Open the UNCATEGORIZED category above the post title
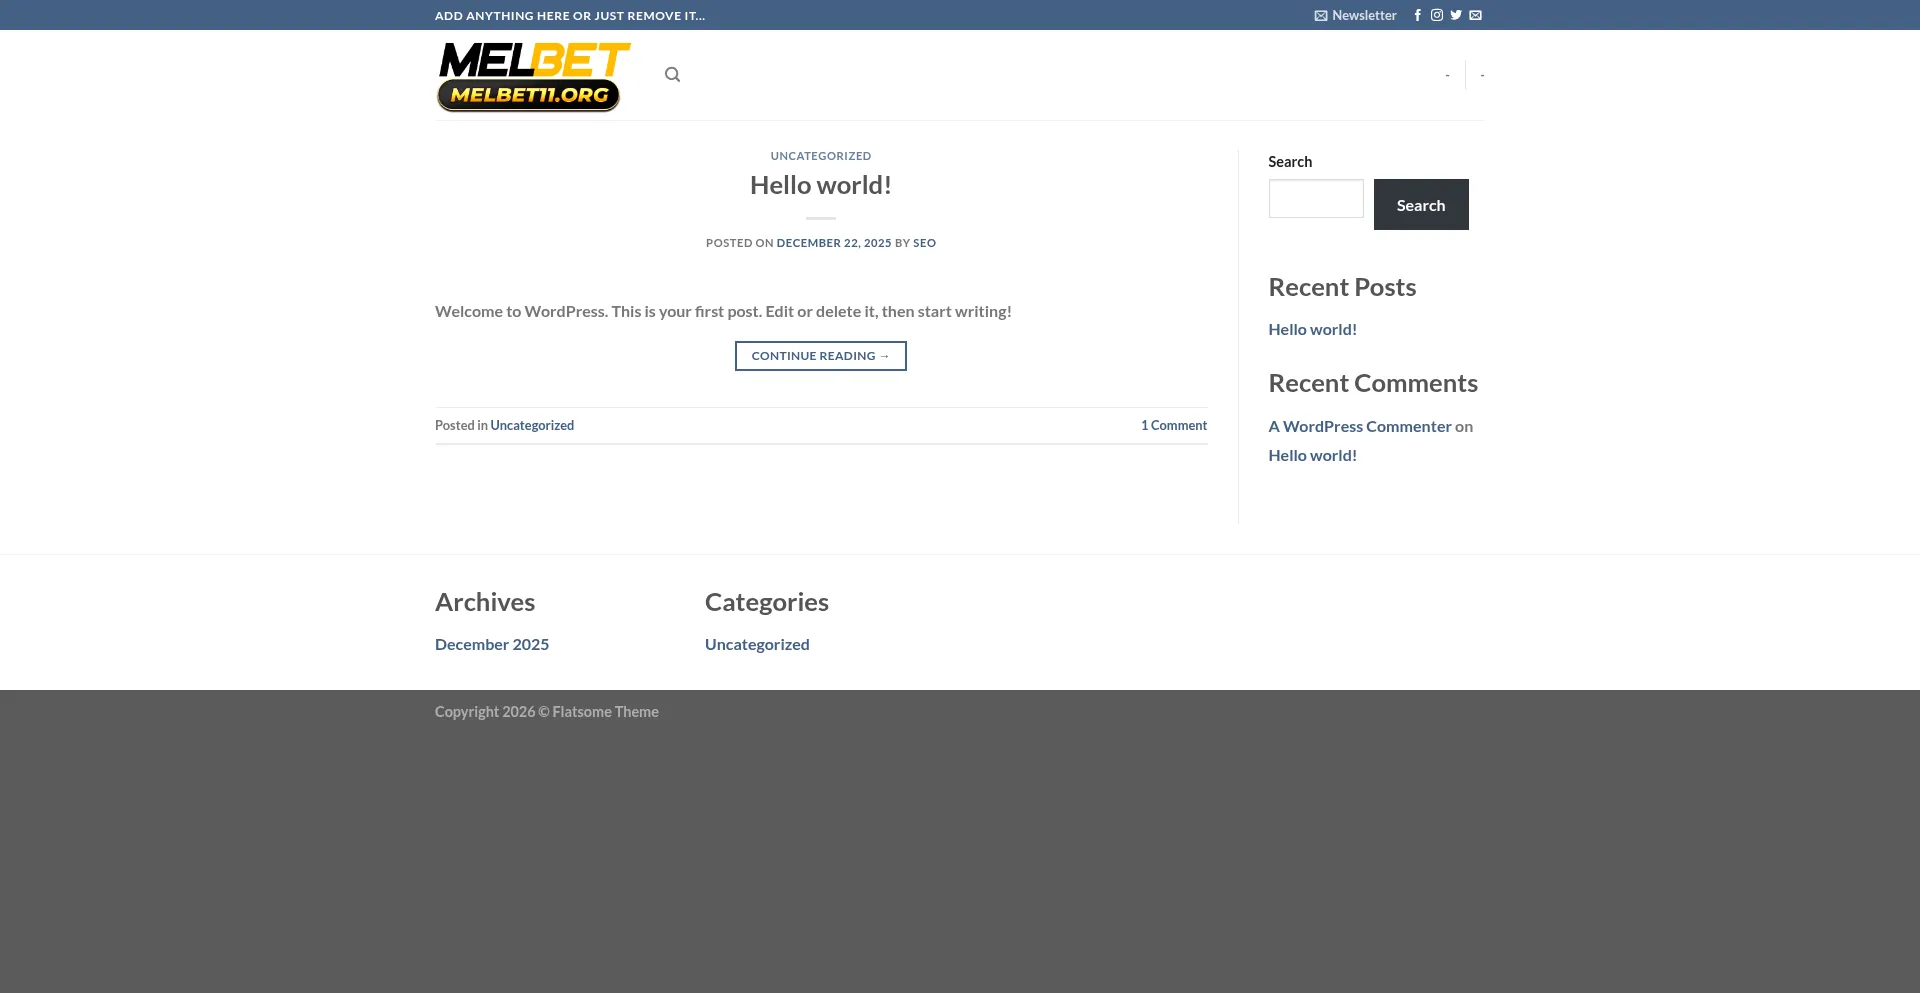 (820, 155)
